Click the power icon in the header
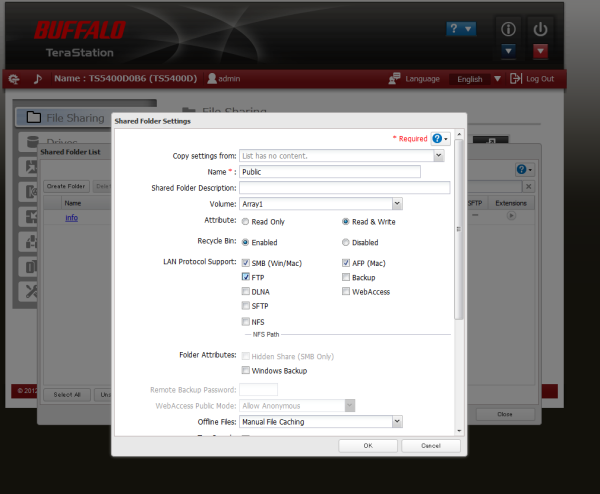The image size is (600, 494). click(x=541, y=28)
